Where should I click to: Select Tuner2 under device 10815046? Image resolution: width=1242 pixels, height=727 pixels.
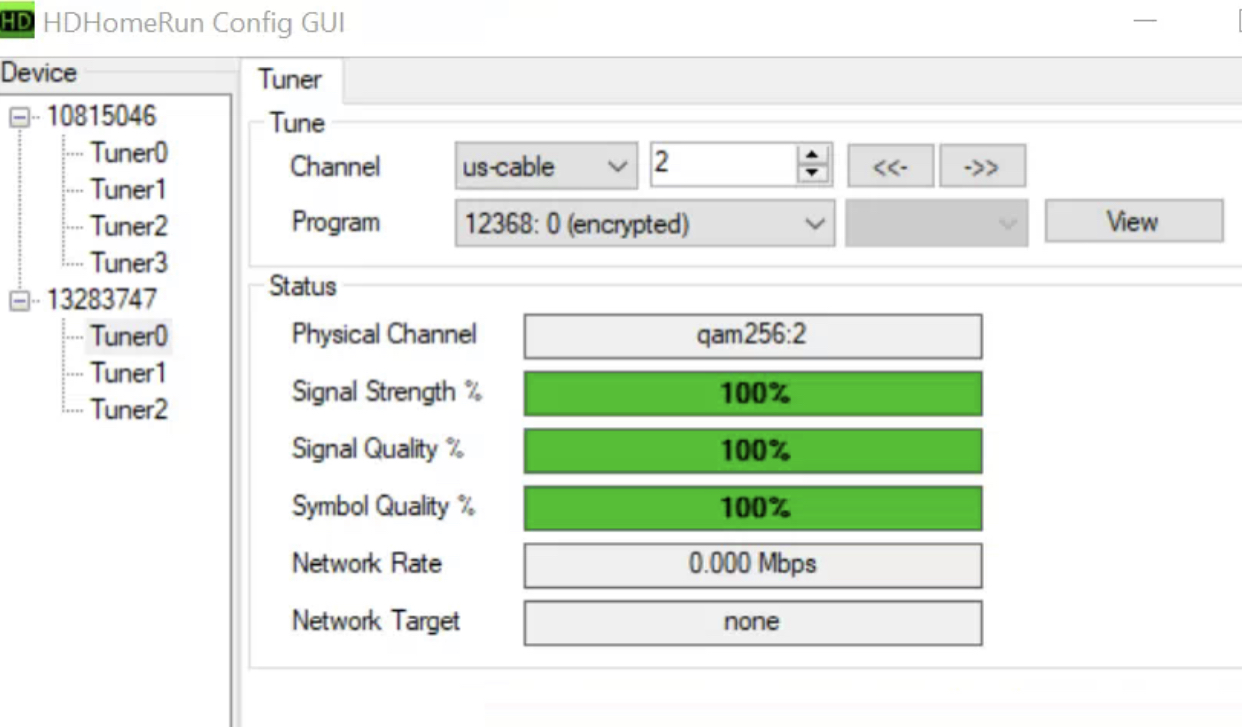128,227
